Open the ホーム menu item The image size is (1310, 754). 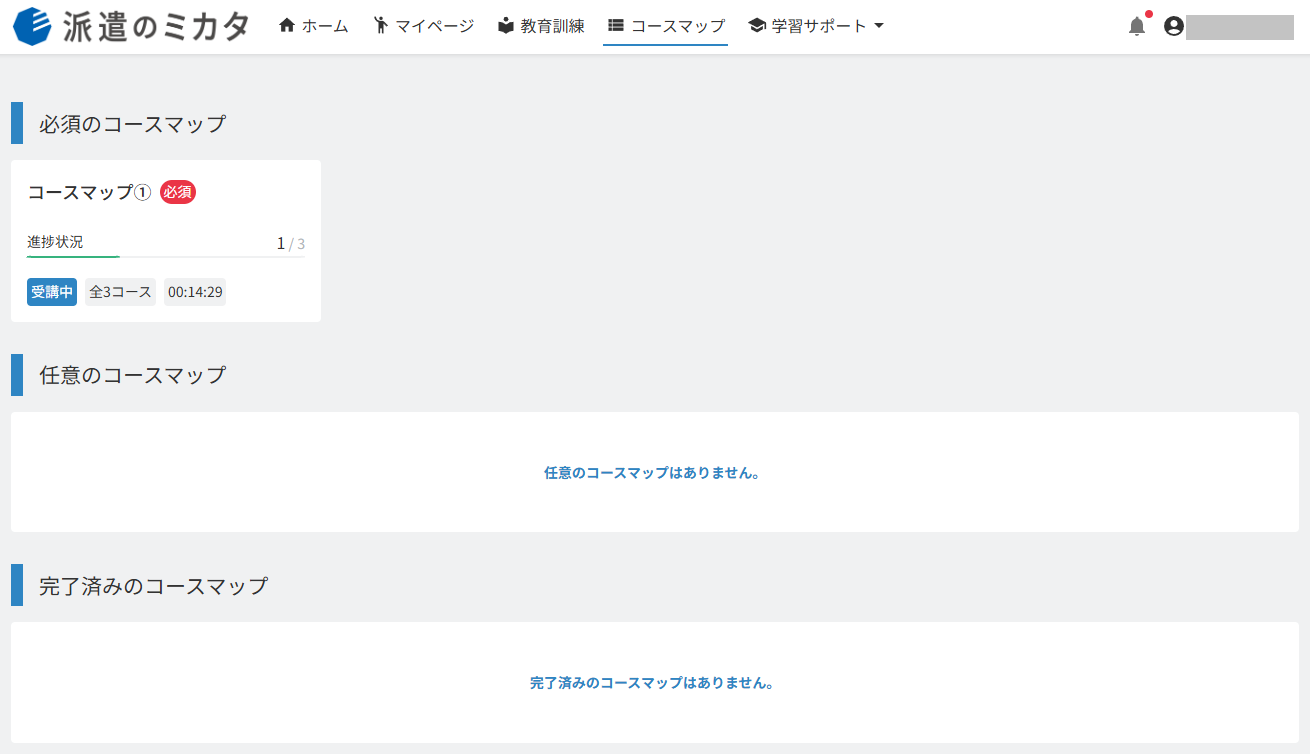click(x=325, y=26)
